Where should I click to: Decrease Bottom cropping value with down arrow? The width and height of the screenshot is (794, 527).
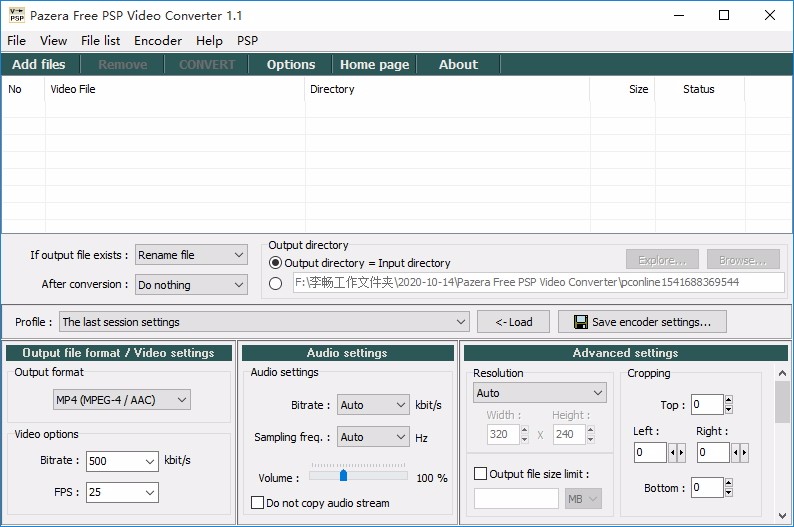coord(728,492)
